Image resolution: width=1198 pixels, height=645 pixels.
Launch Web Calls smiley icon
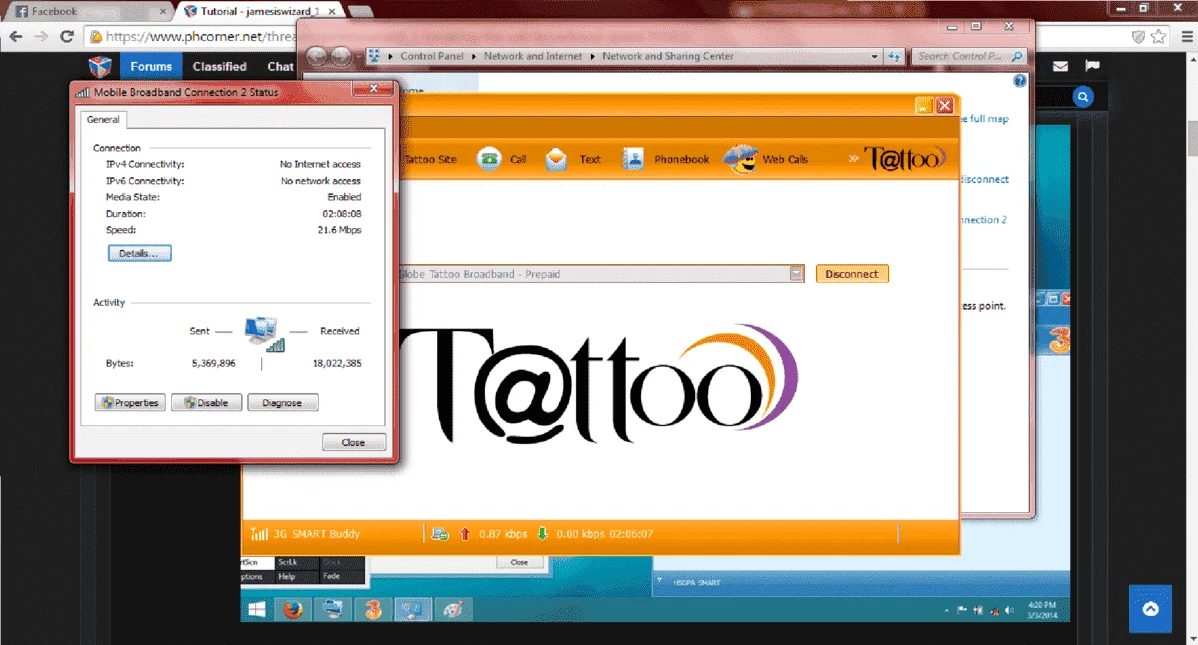click(x=740, y=159)
